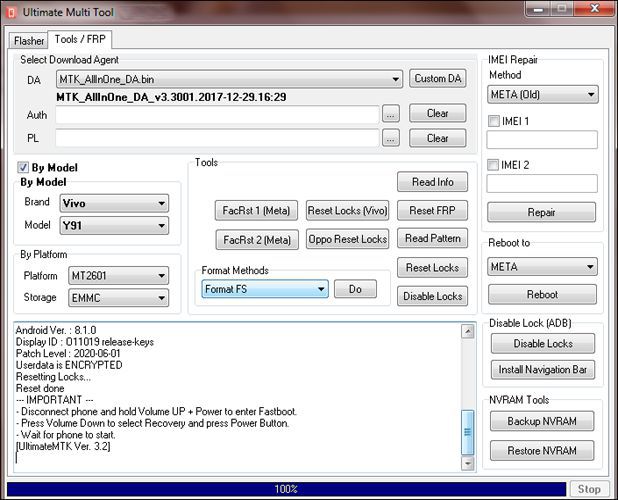
Task: Click the IMEI 2 input field
Action: 542,184
